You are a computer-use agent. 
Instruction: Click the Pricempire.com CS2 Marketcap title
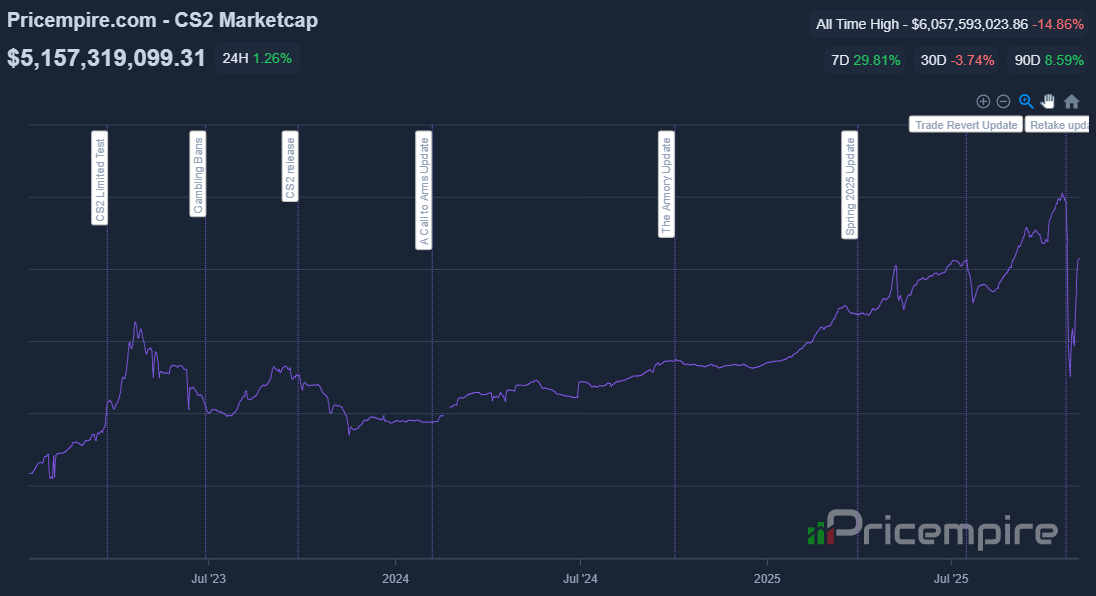[x=163, y=20]
